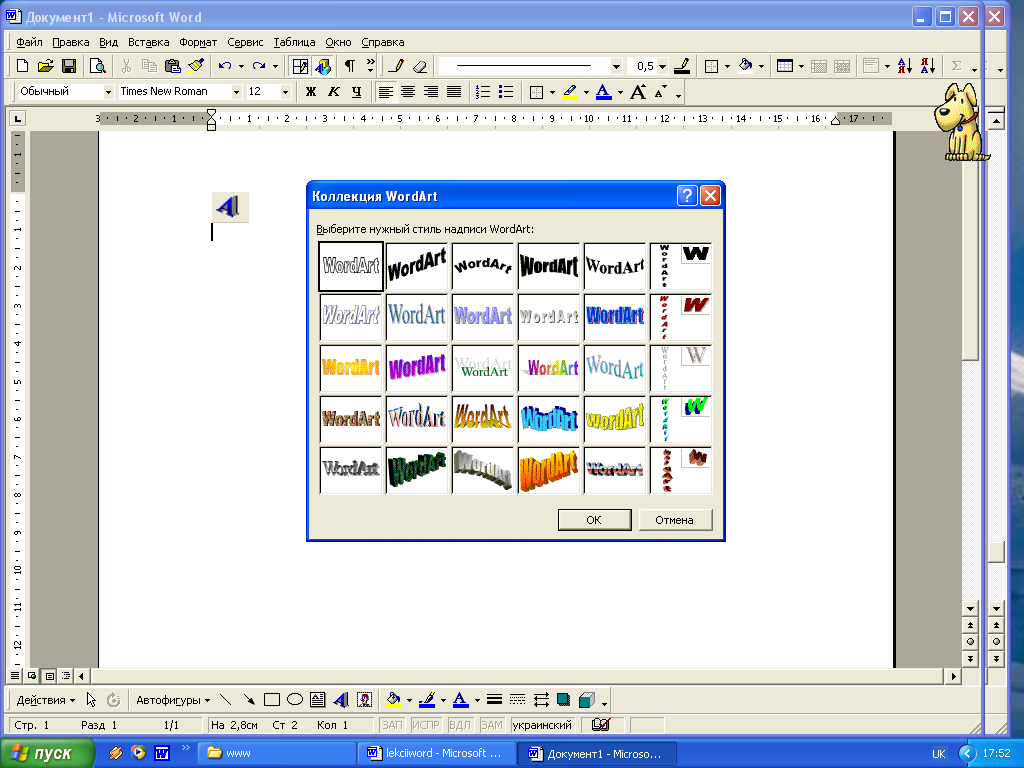The image size is (1024, 768).
Task: Open the Правка menu
Action: click(x=71, y=42)
